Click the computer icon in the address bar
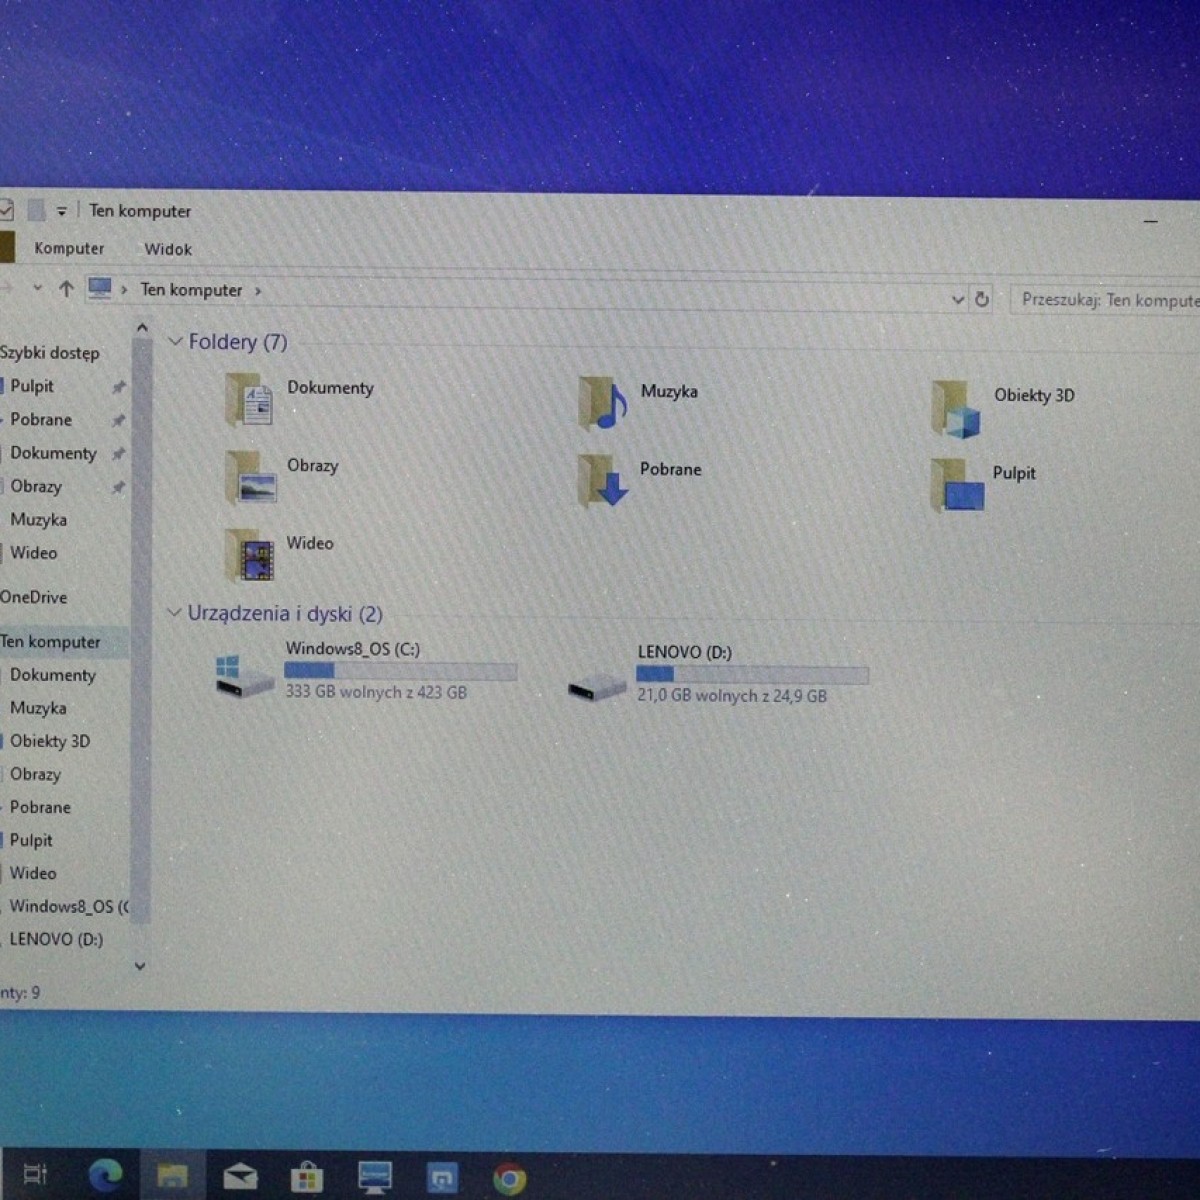This screenshot has width=1200, height=1200. click(100, 288)
